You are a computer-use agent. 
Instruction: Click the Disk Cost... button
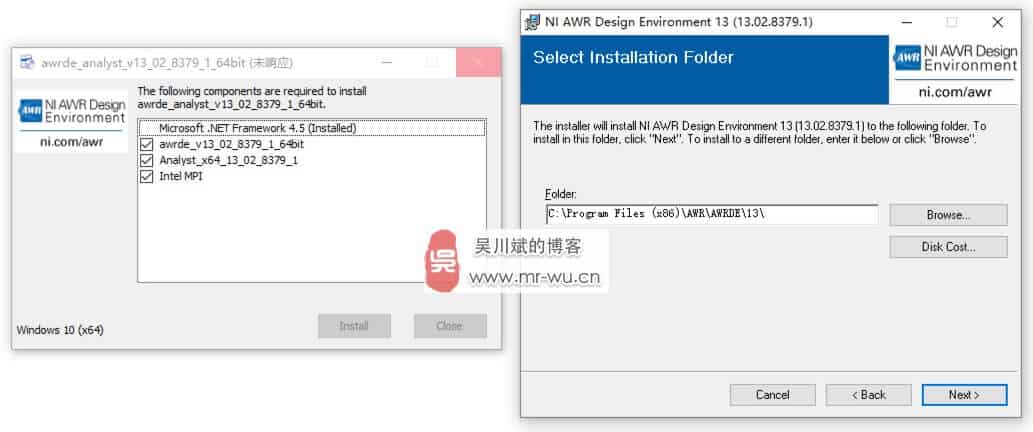(x=948, y=248)
